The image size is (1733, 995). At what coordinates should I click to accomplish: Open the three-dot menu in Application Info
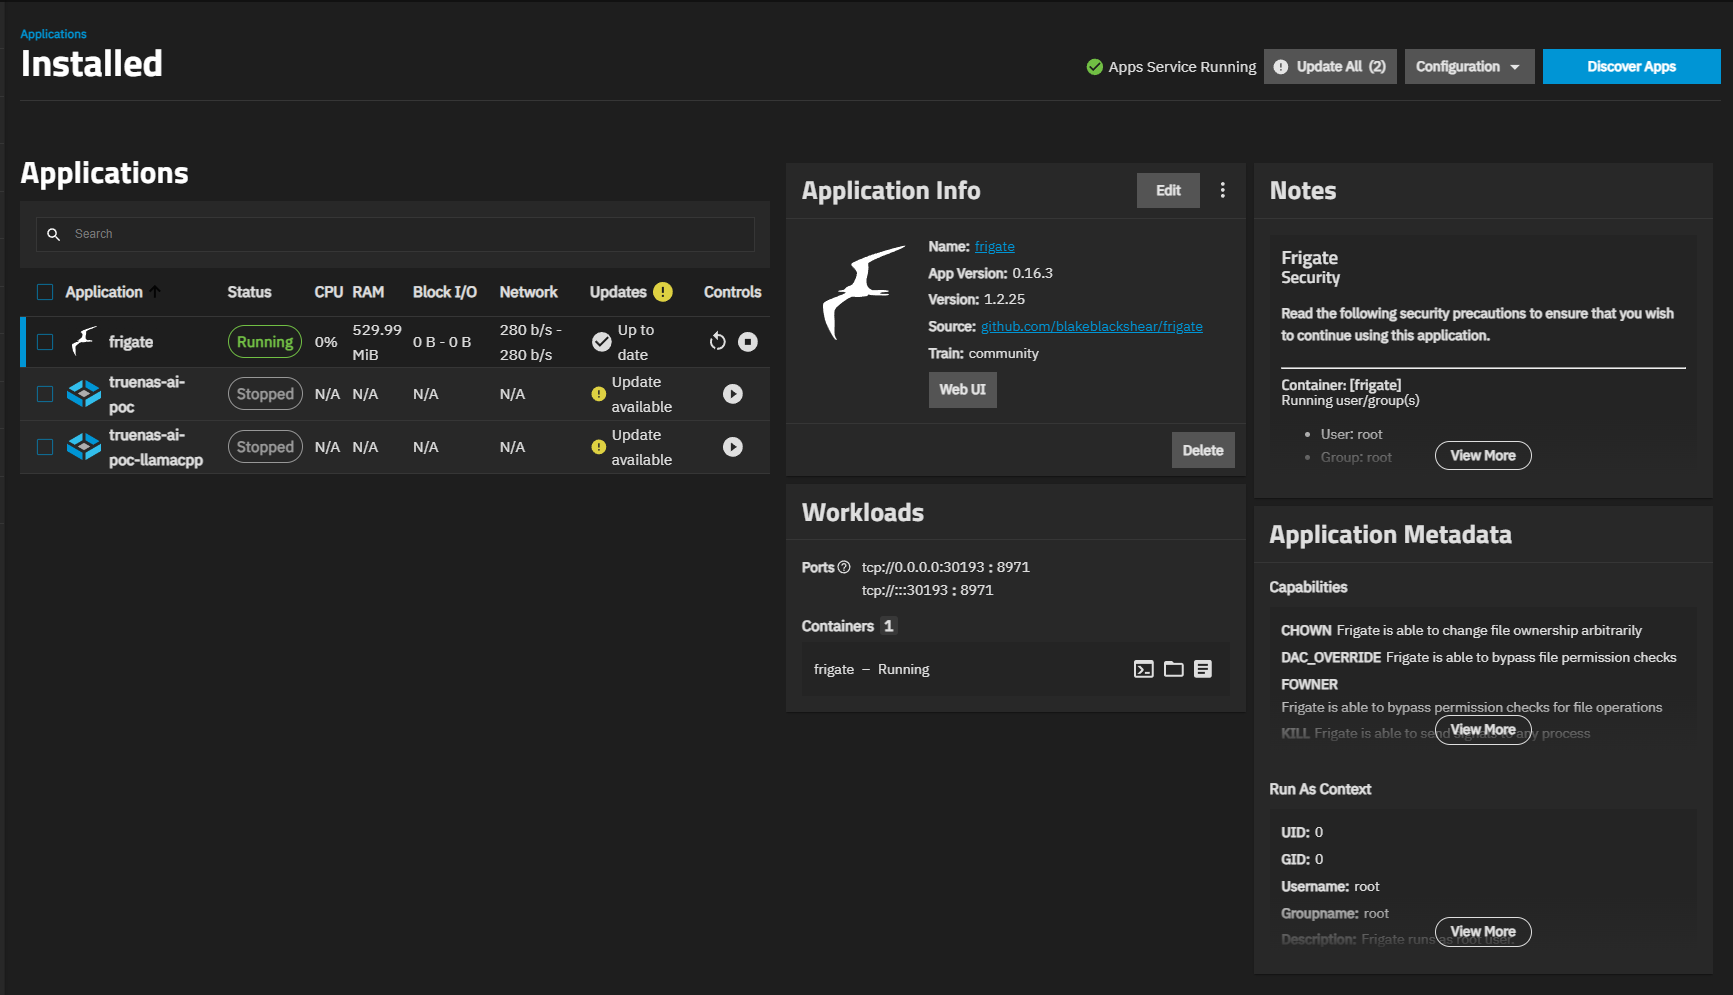tap(1222, 190)
